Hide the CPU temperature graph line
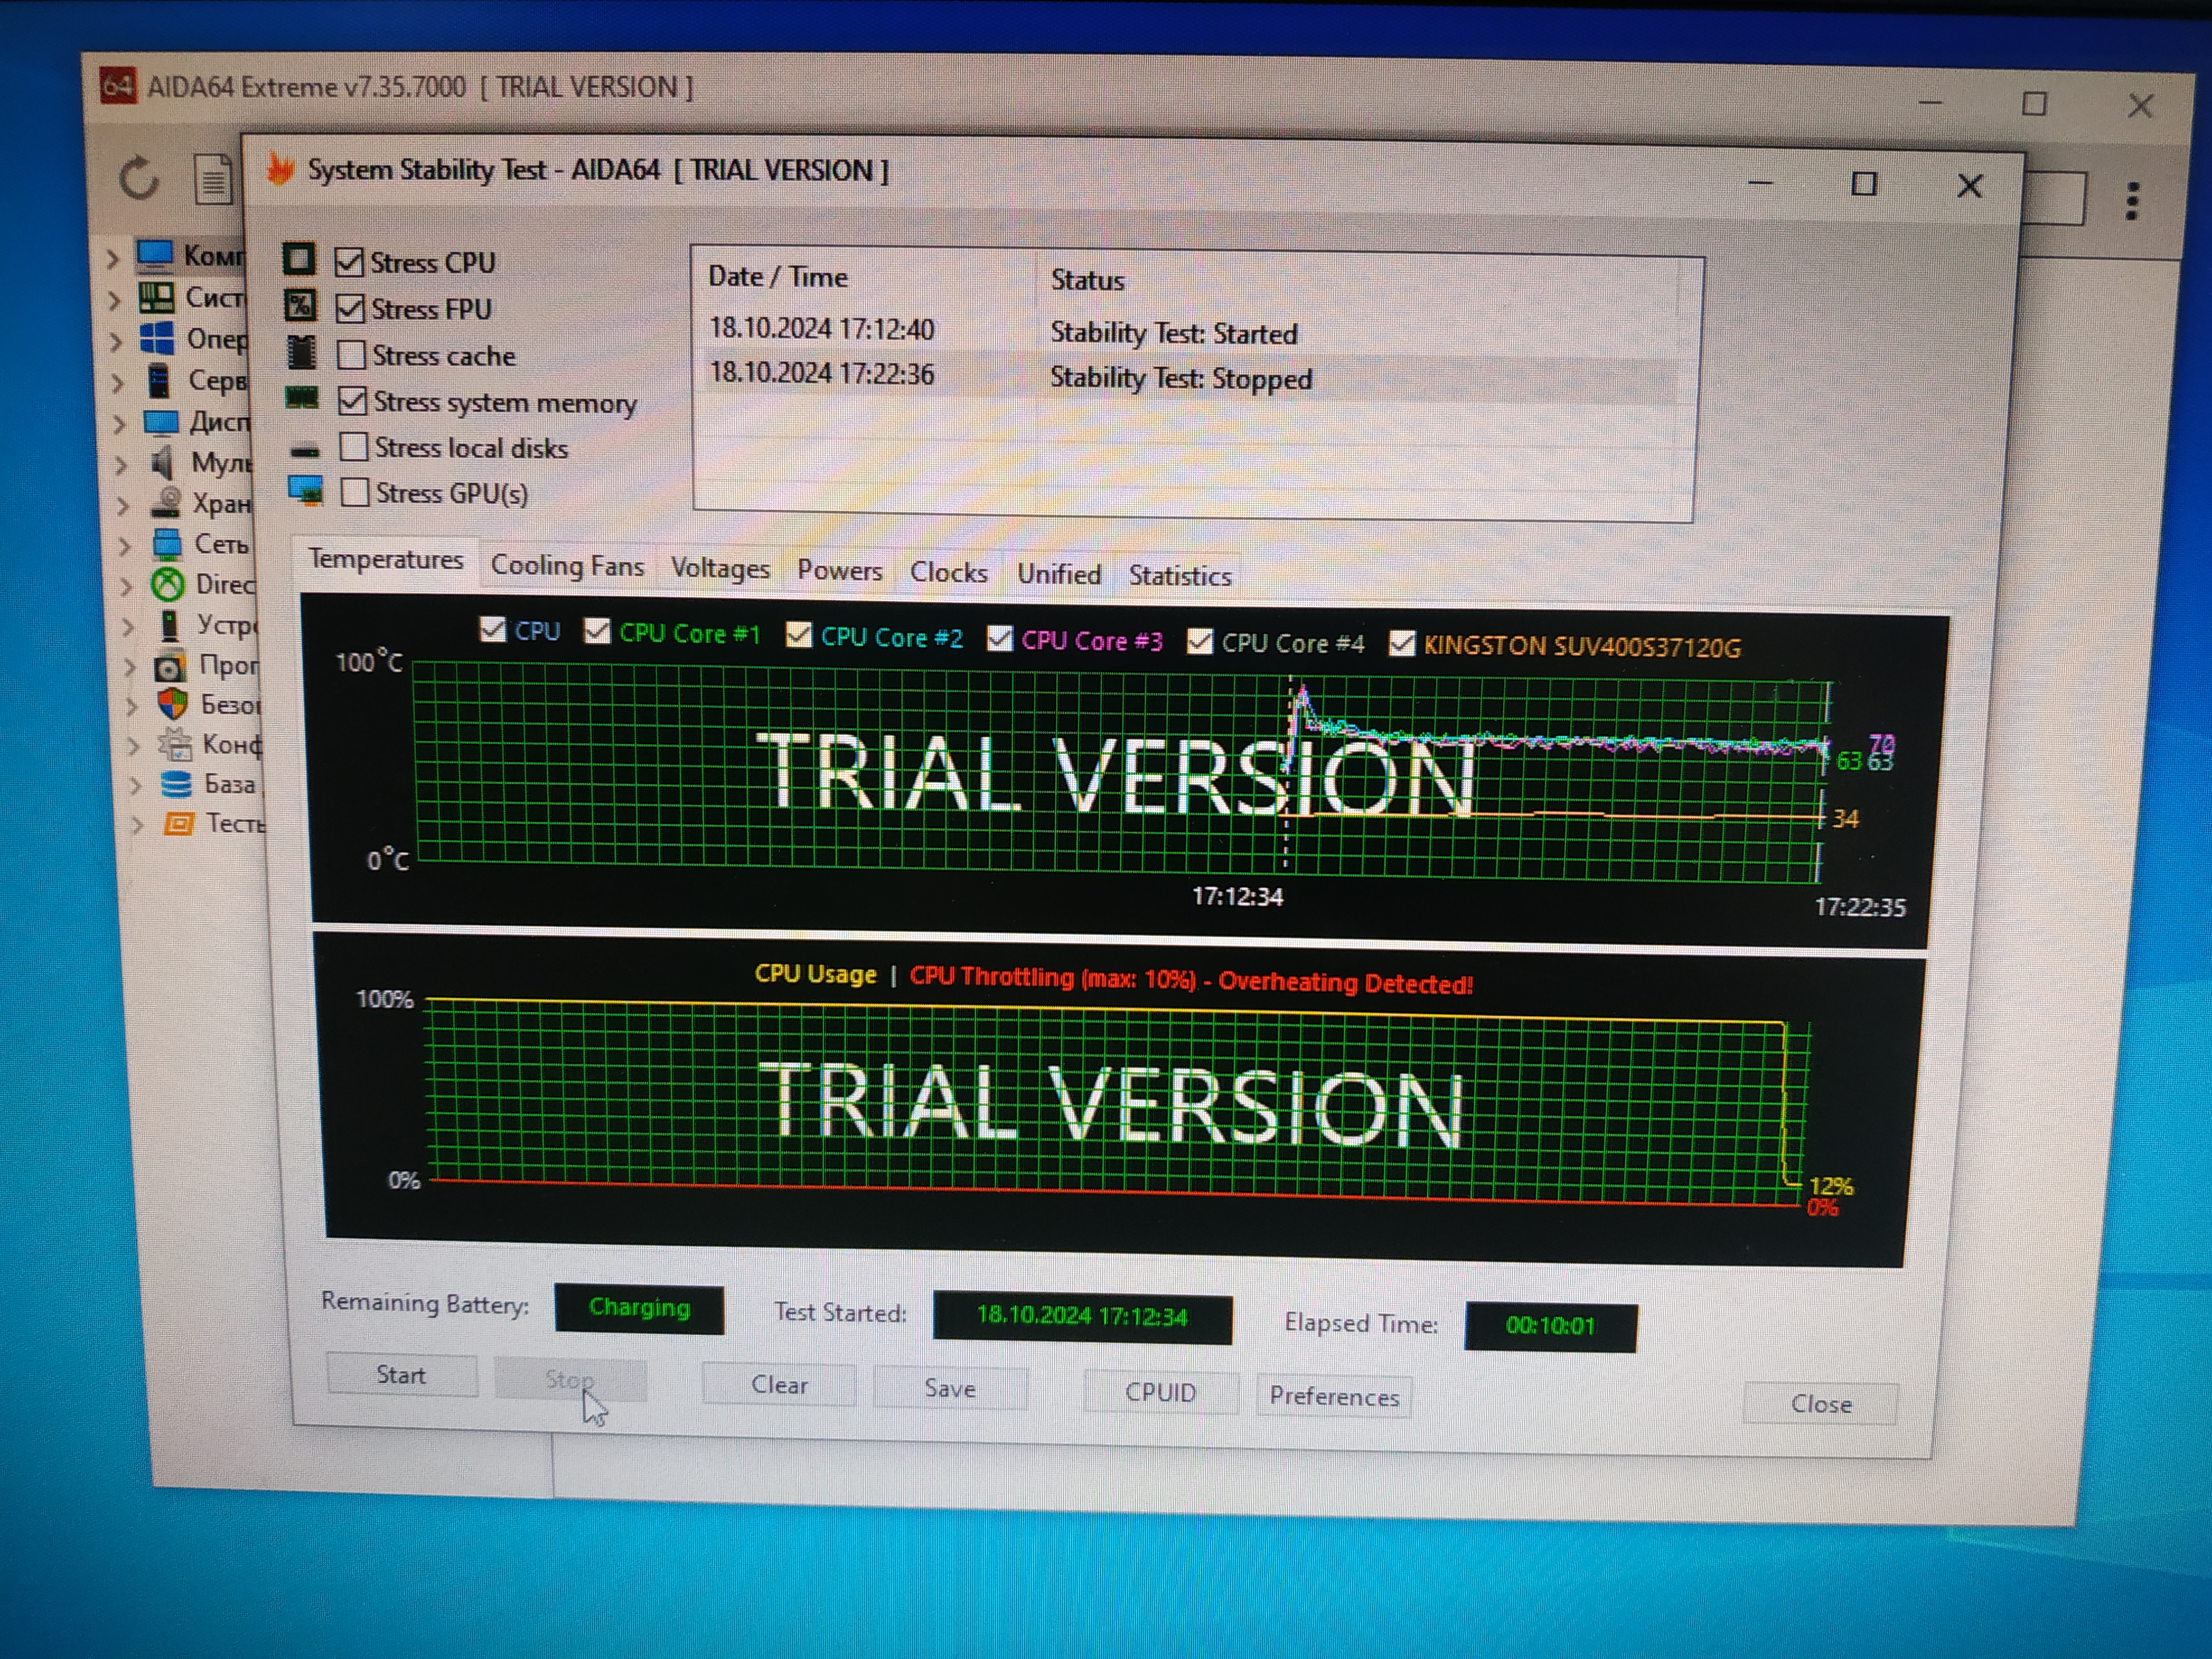 pos(492,629)
